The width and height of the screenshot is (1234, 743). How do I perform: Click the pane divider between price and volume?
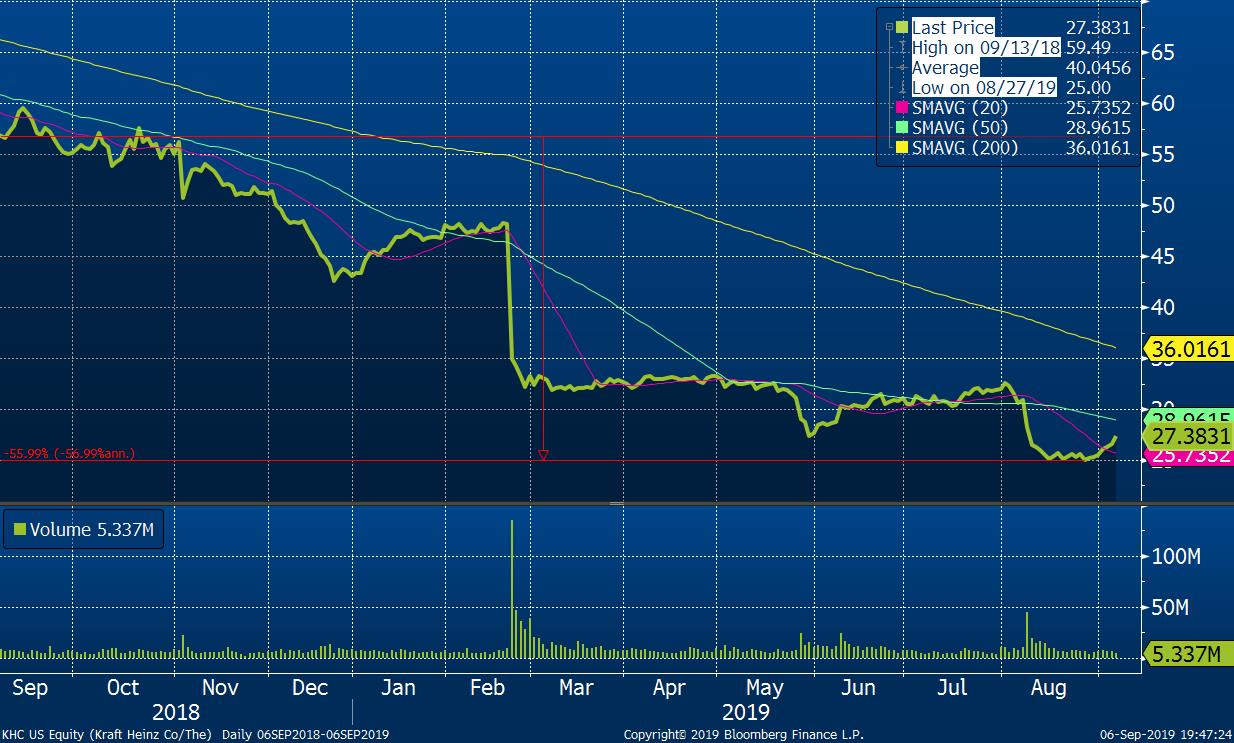(x=617, y=504)
